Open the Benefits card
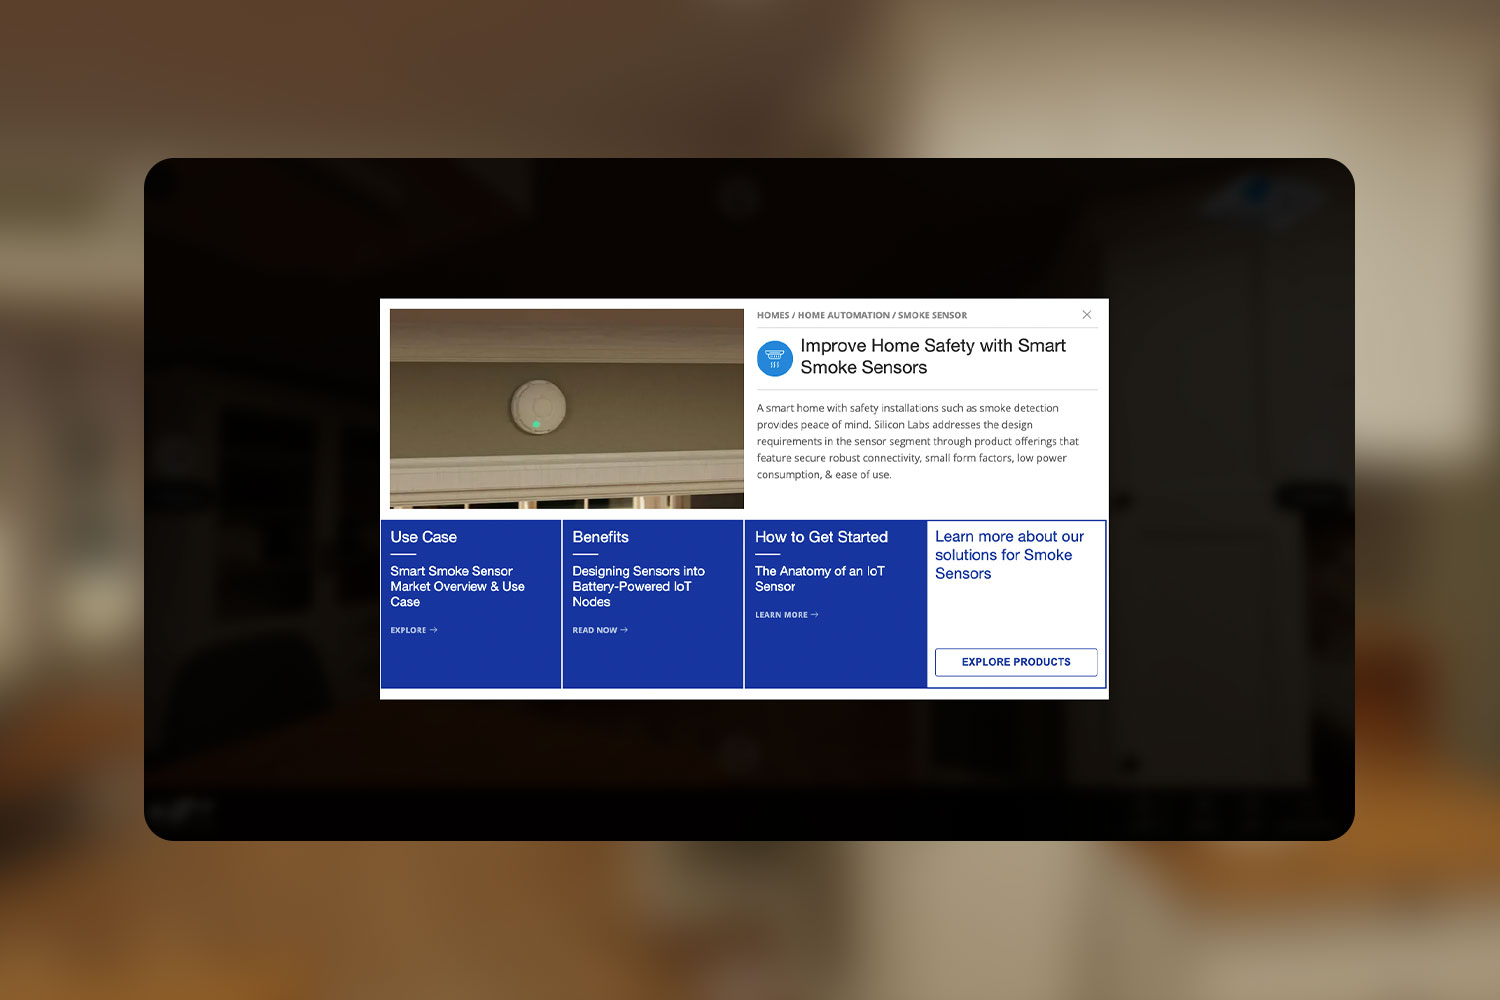Screen dimensions: 1500x1000 click(652, 600)
